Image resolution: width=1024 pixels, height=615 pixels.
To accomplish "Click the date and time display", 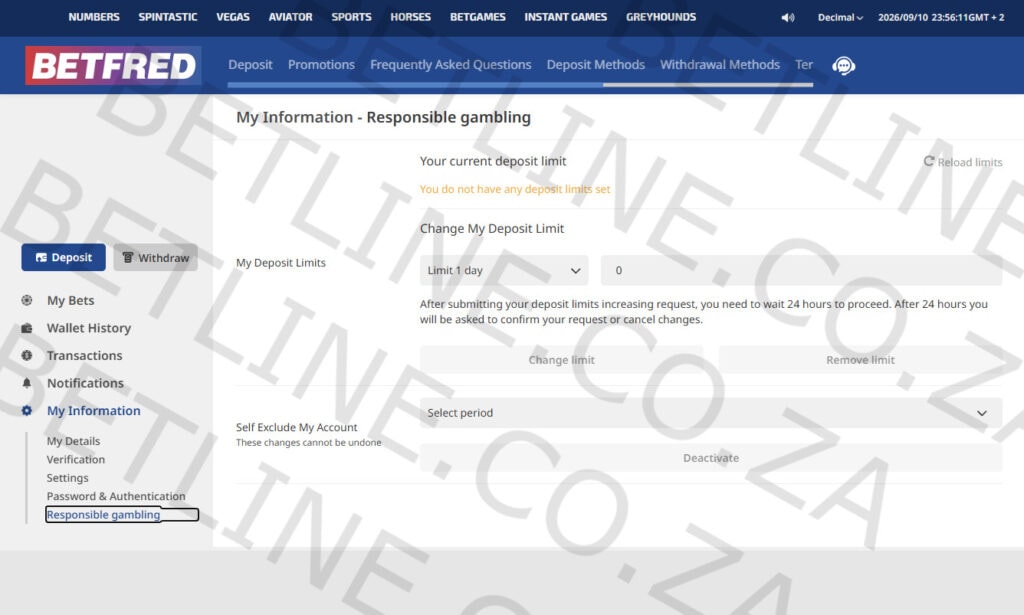I will click(941, 18).
